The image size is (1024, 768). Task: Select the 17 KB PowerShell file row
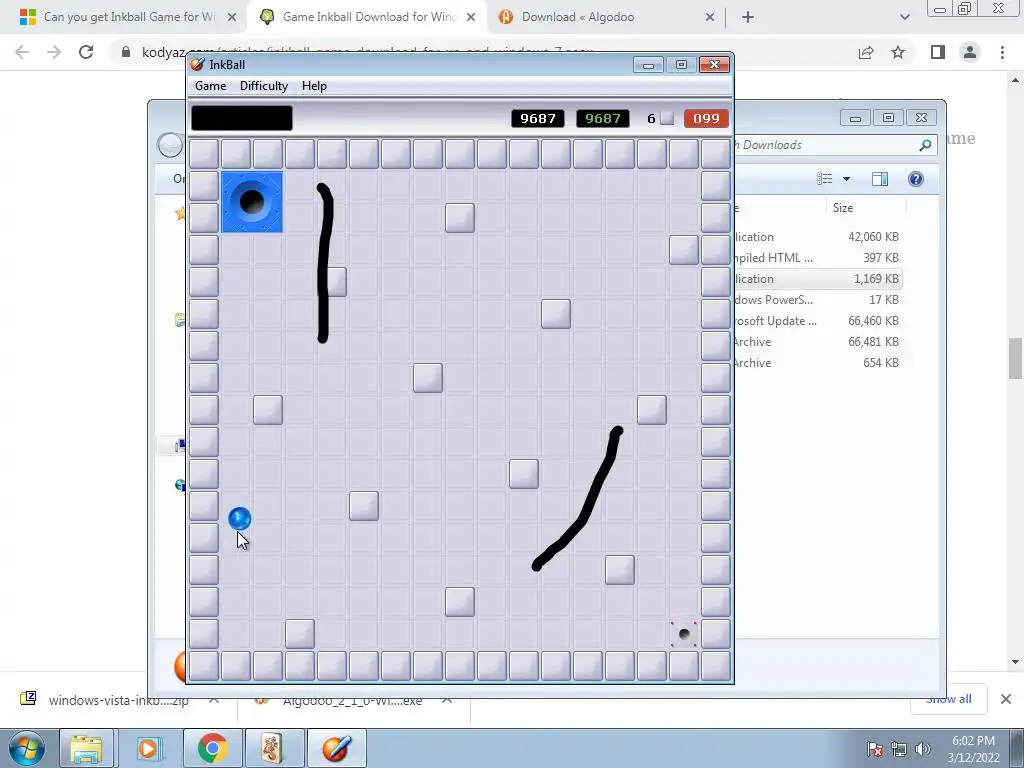pyautogui.click(x=819, y=300)
